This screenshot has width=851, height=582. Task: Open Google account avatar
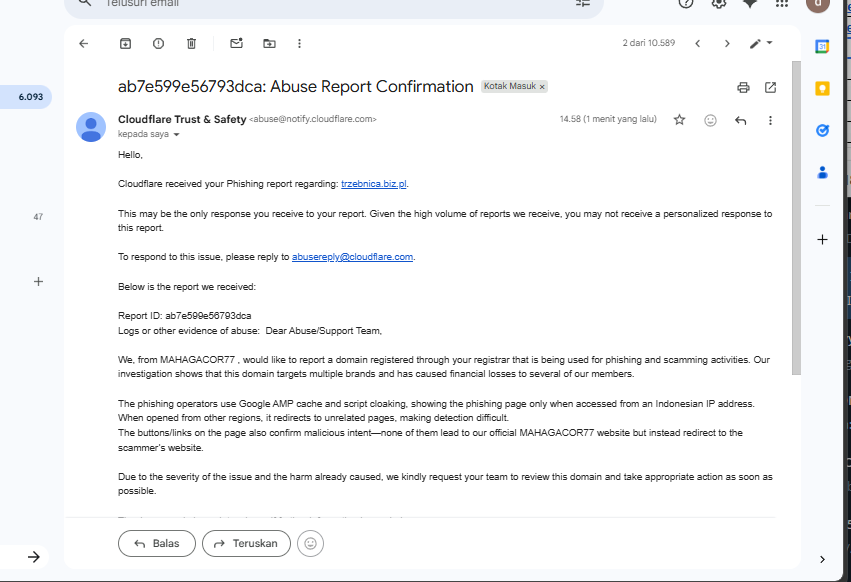pos(817,4)
